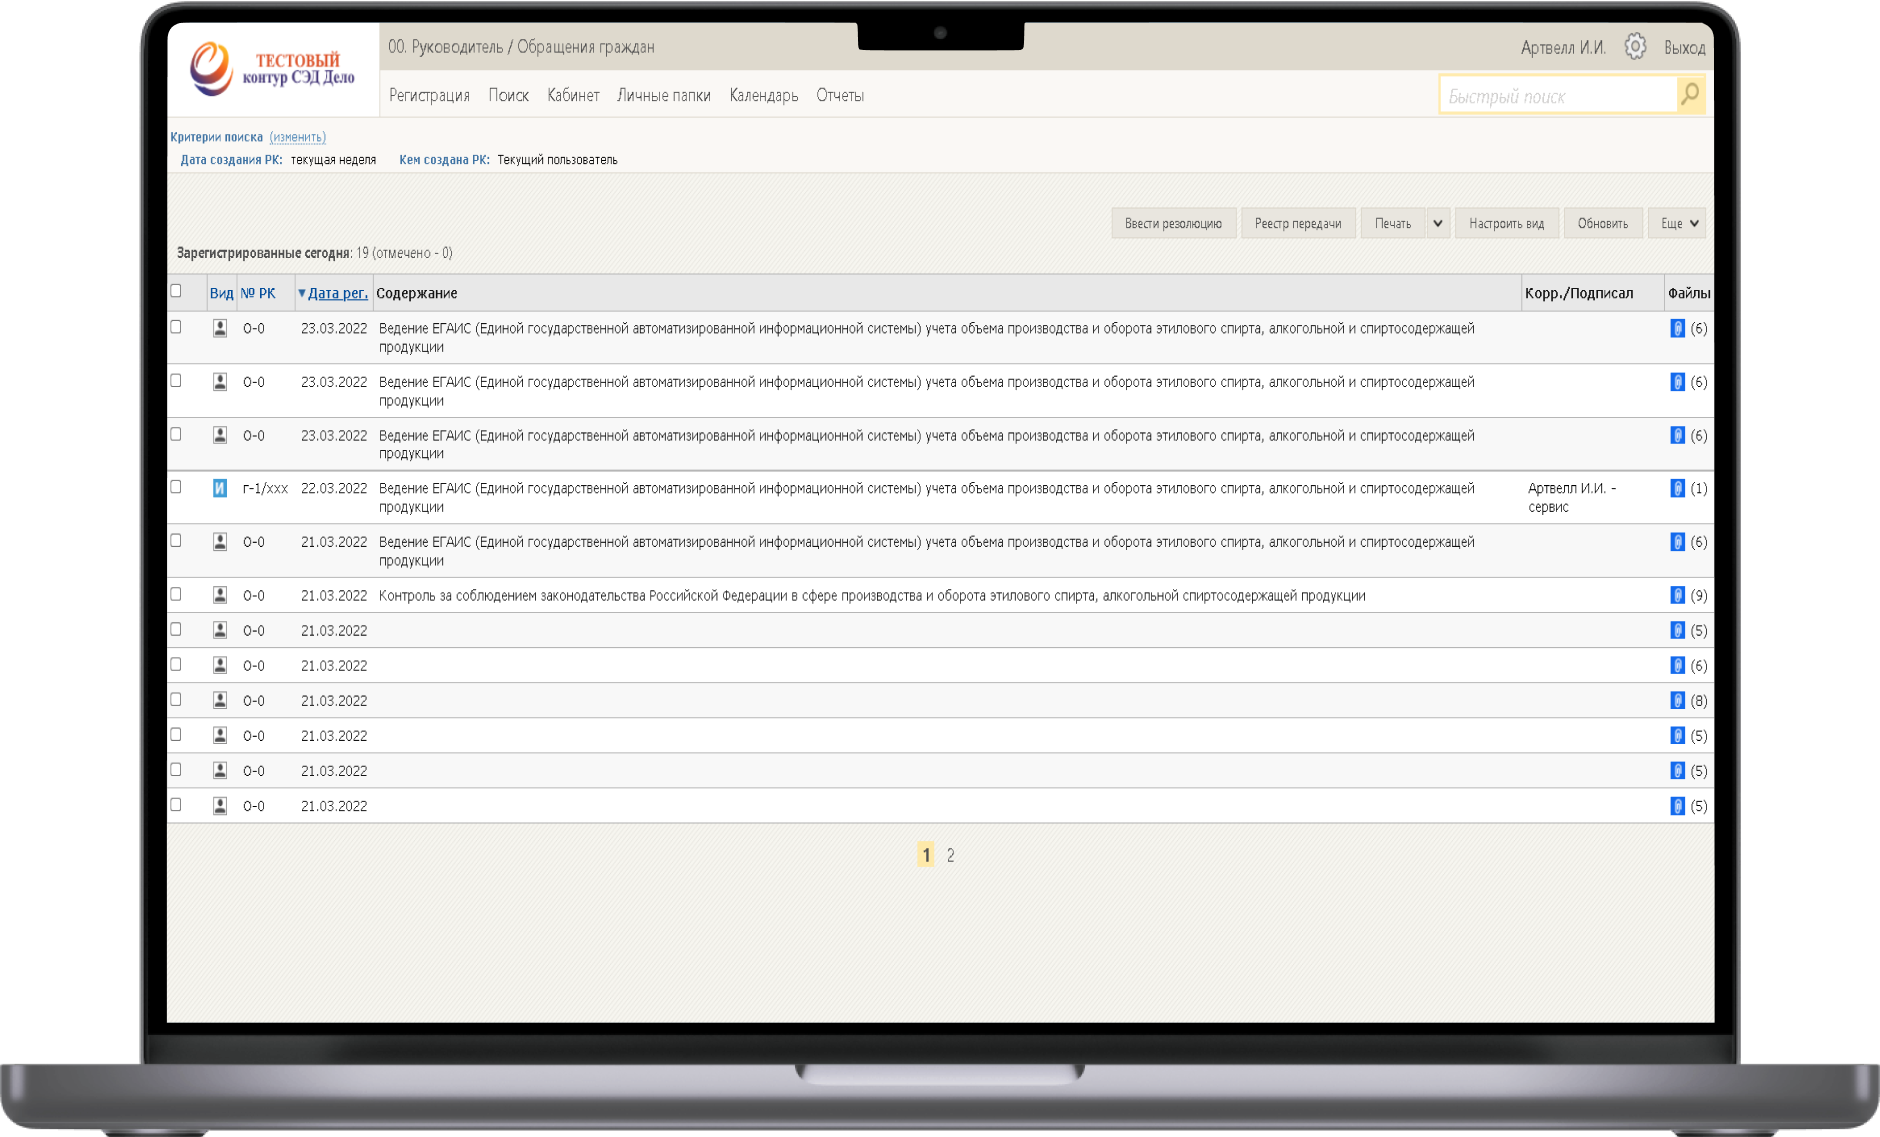Open attached files icon showing (9)
Screen dimensions: 1880x1137
coord(1677,595)
